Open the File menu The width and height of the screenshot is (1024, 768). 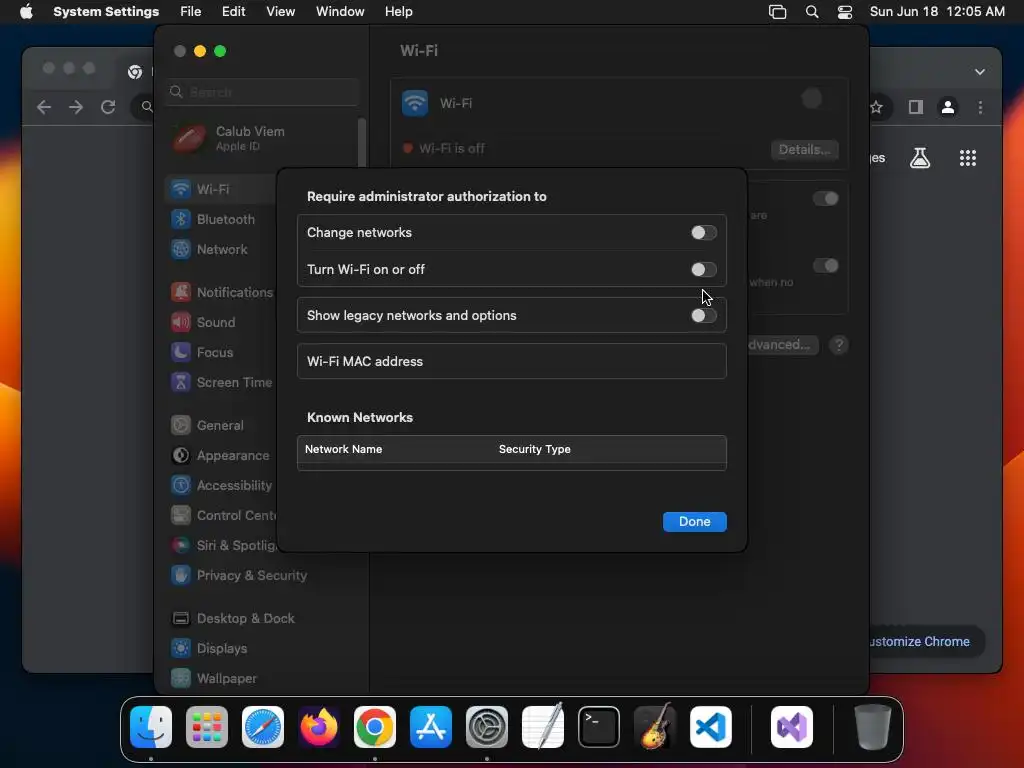(191, 12)
